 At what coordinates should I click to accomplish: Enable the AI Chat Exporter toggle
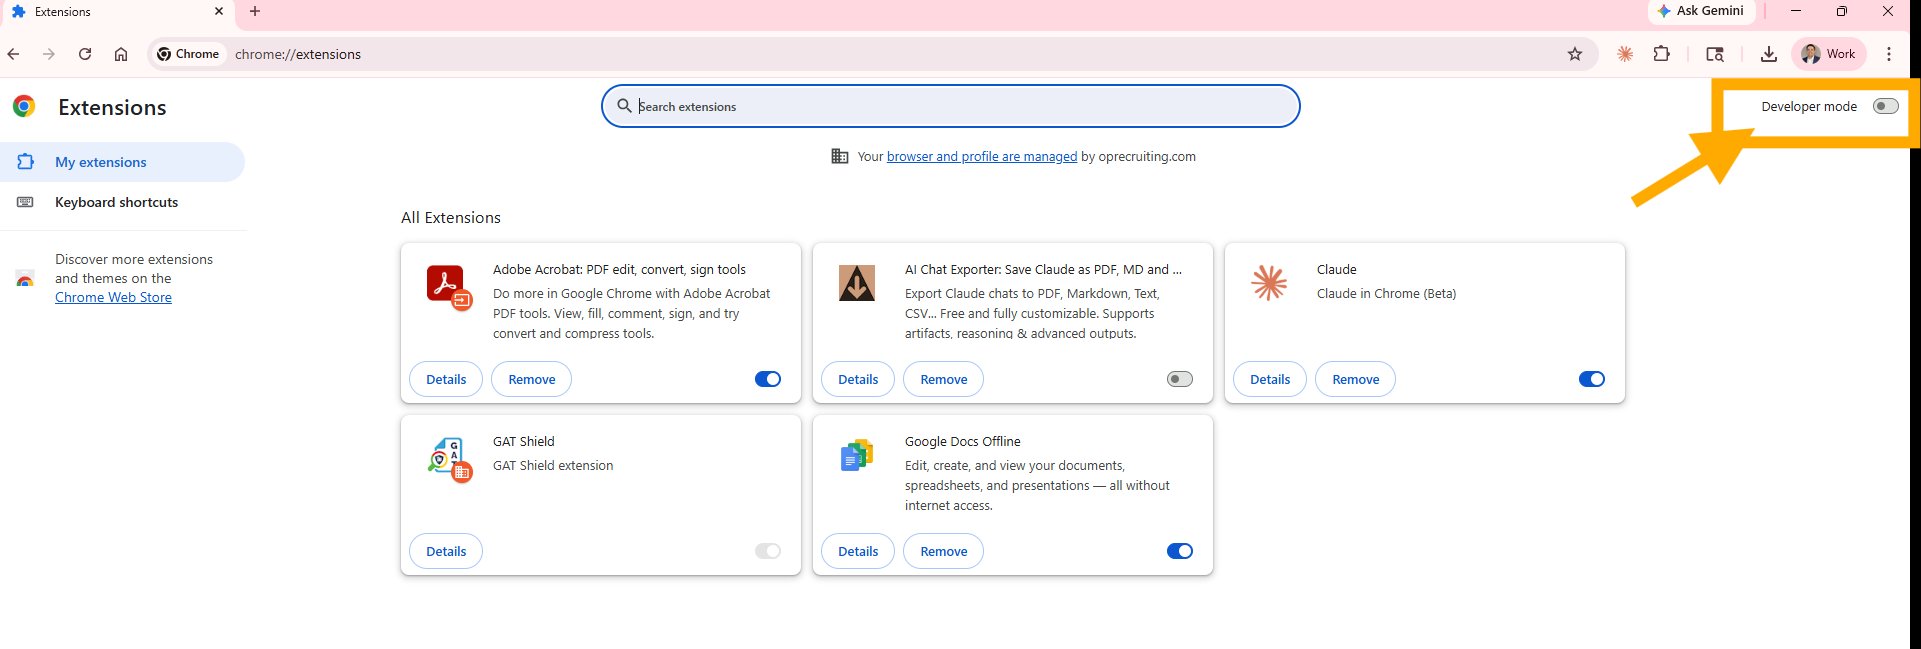pyautogui.click(x=1180, y=379)
